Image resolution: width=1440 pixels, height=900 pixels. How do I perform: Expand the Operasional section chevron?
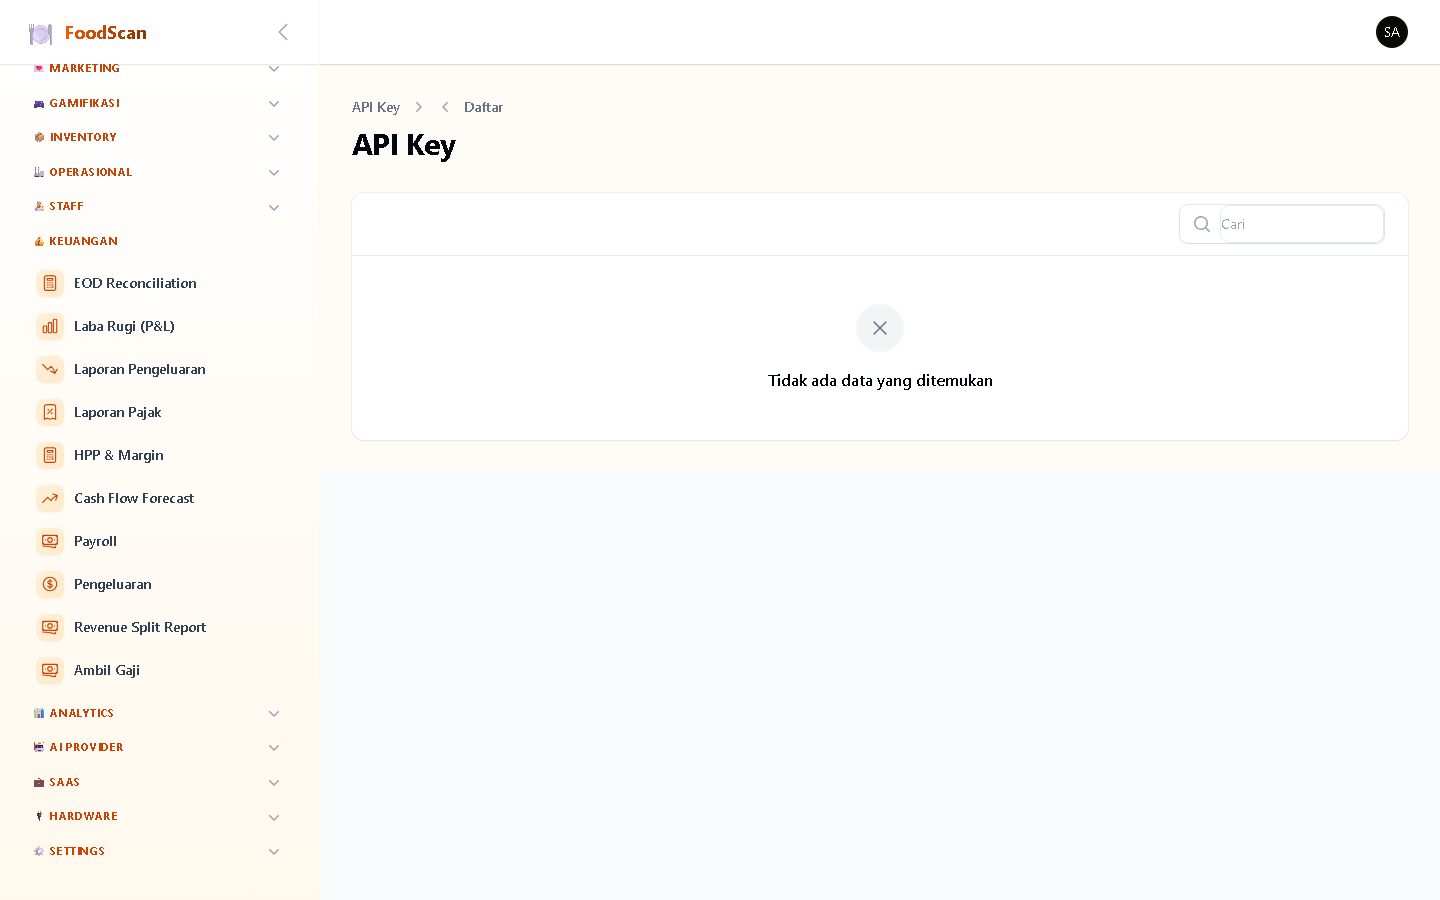274,173
